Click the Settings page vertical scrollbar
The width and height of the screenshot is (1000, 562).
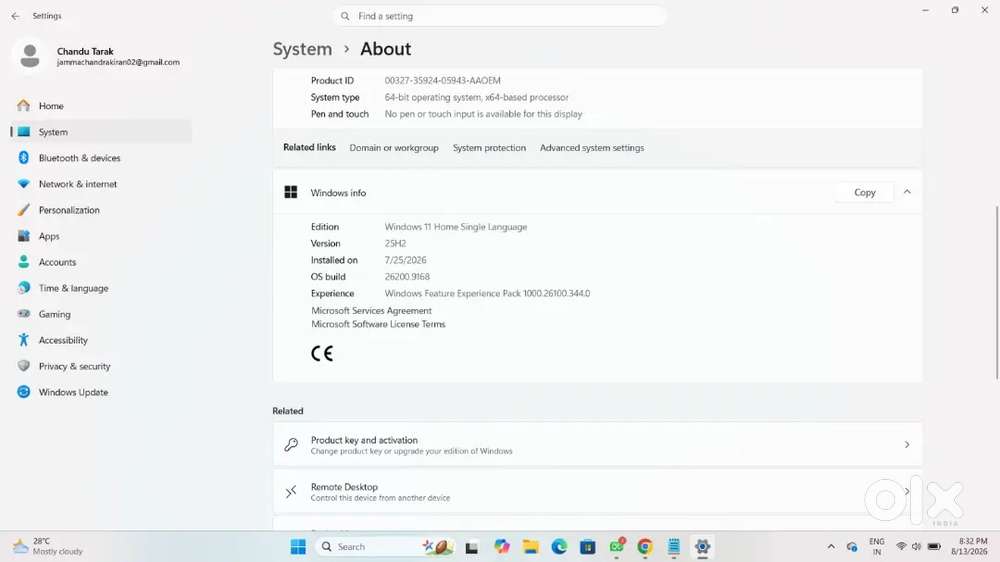click(996, 293)
